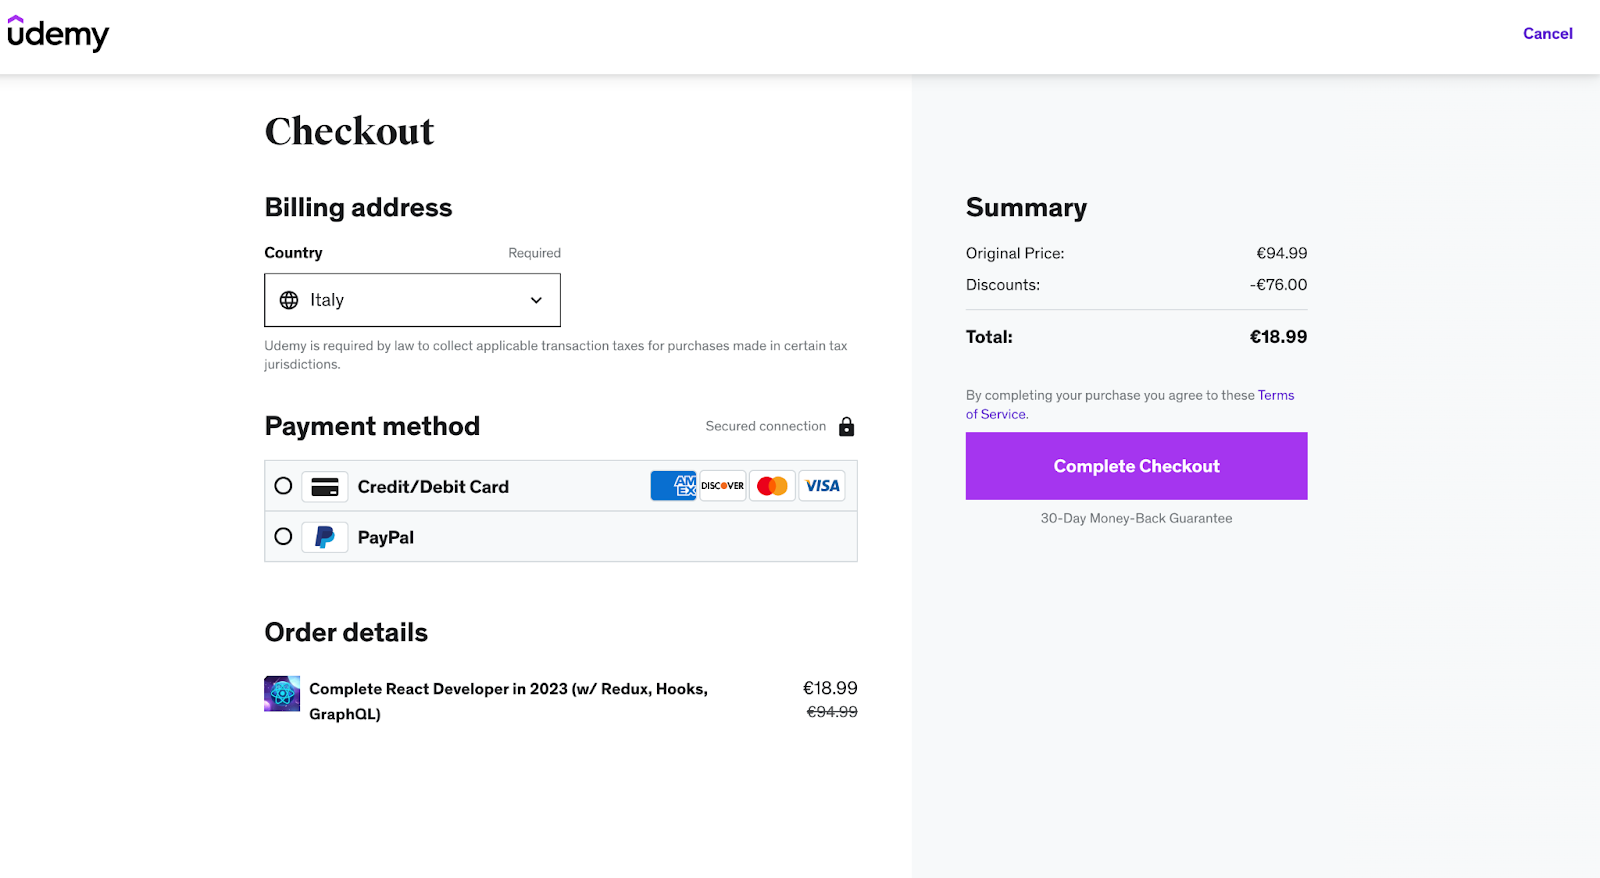Screen dimensions: 1600x878
Task: Click the credit card icon
Action: 325,487
